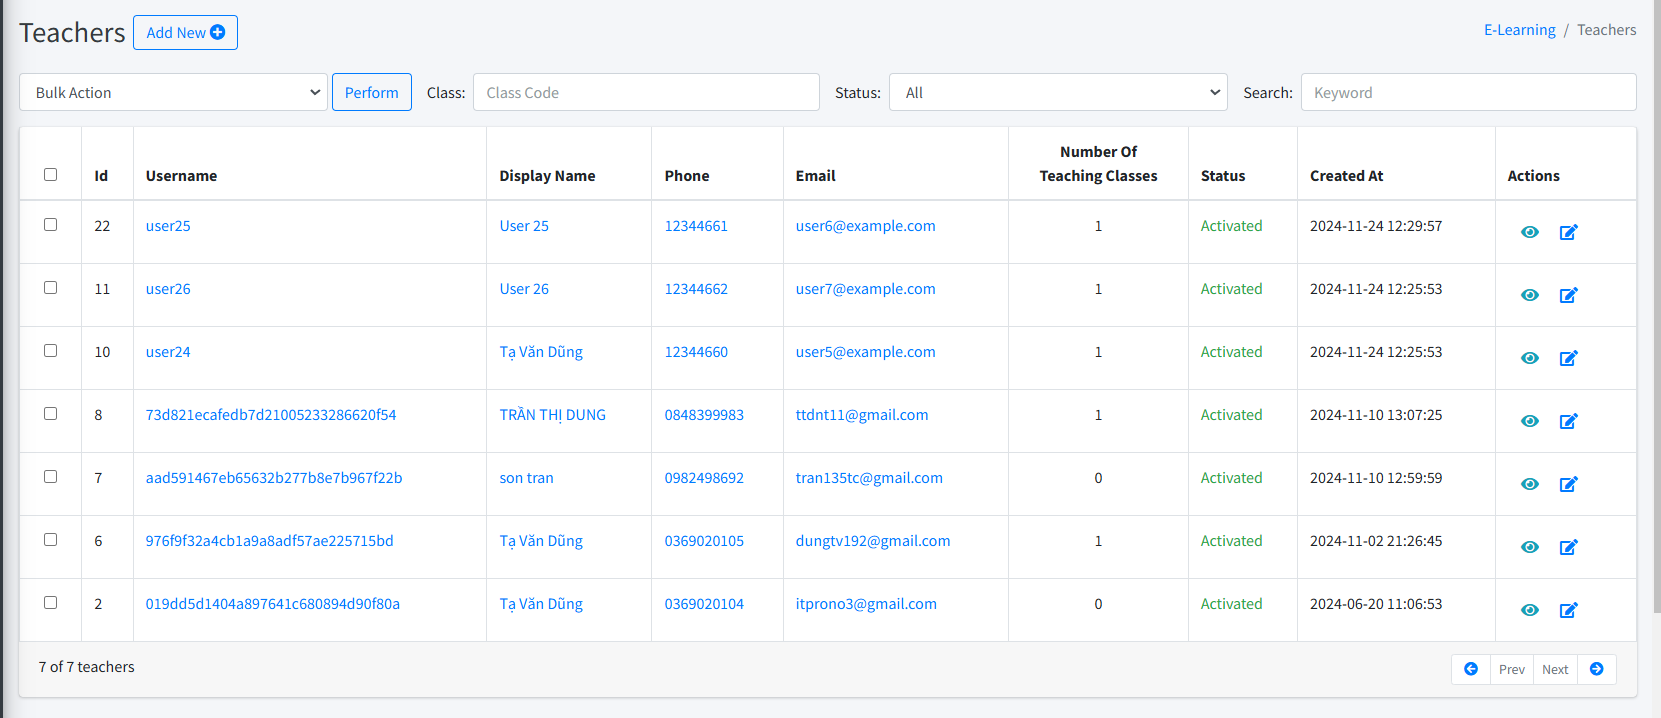Click the Search keyword field
The height and width of the screenshot is (718, 1661).
(x=1467, y=93)
